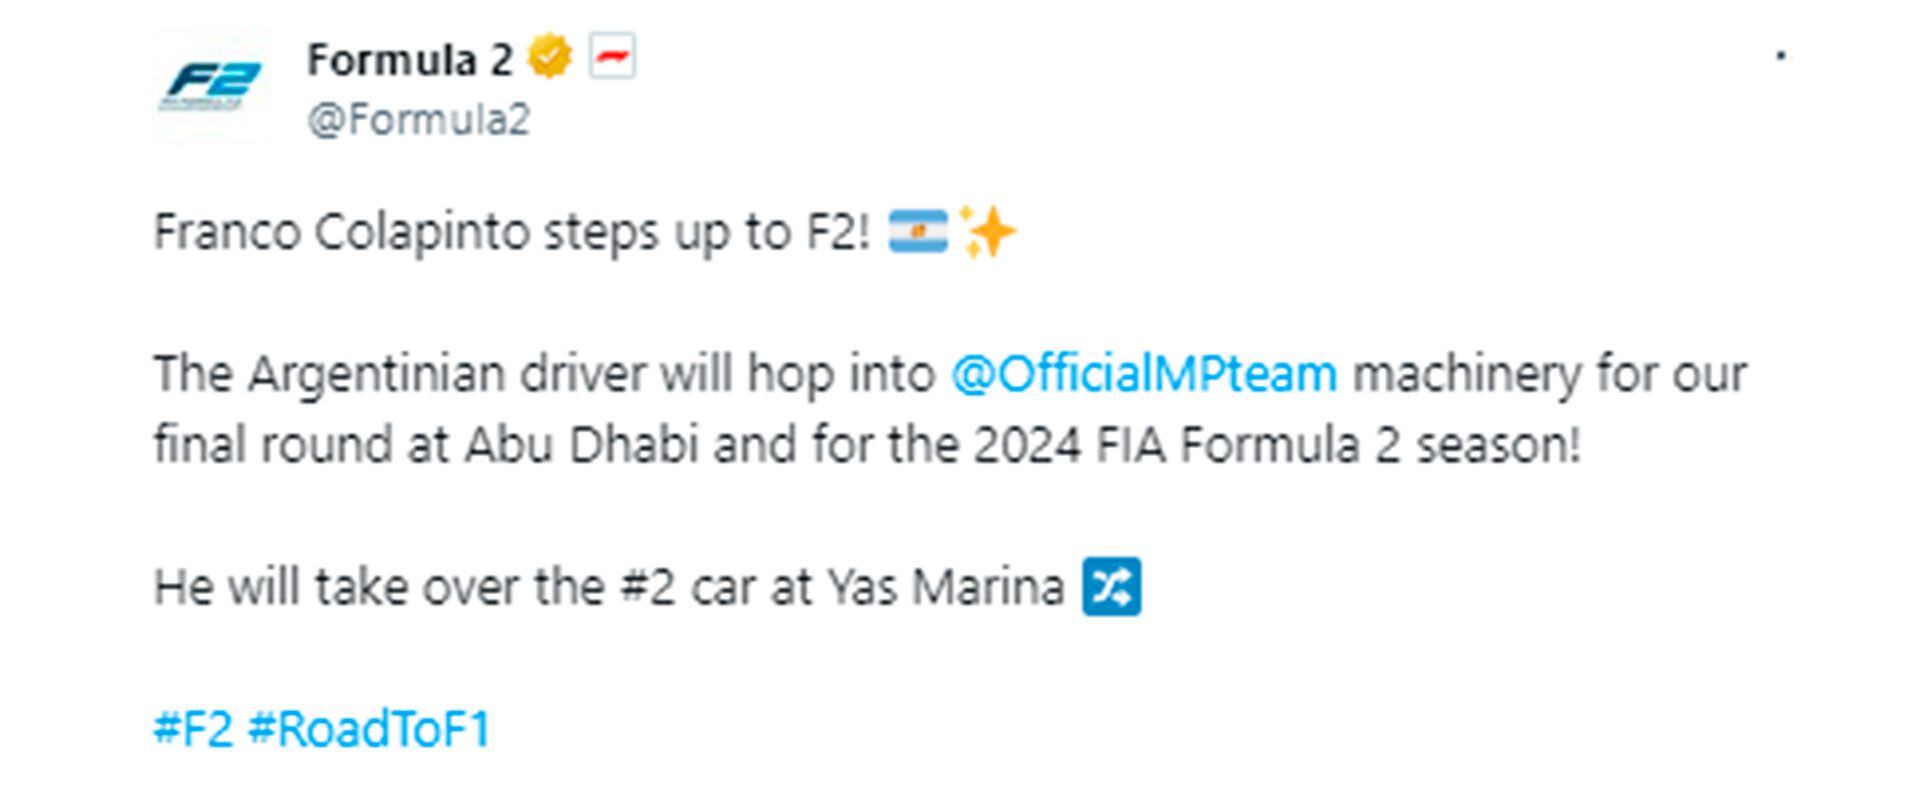Click the blue shuffle arrows emoji
Screen dimensions: 1920x786
pos(1111,587)
